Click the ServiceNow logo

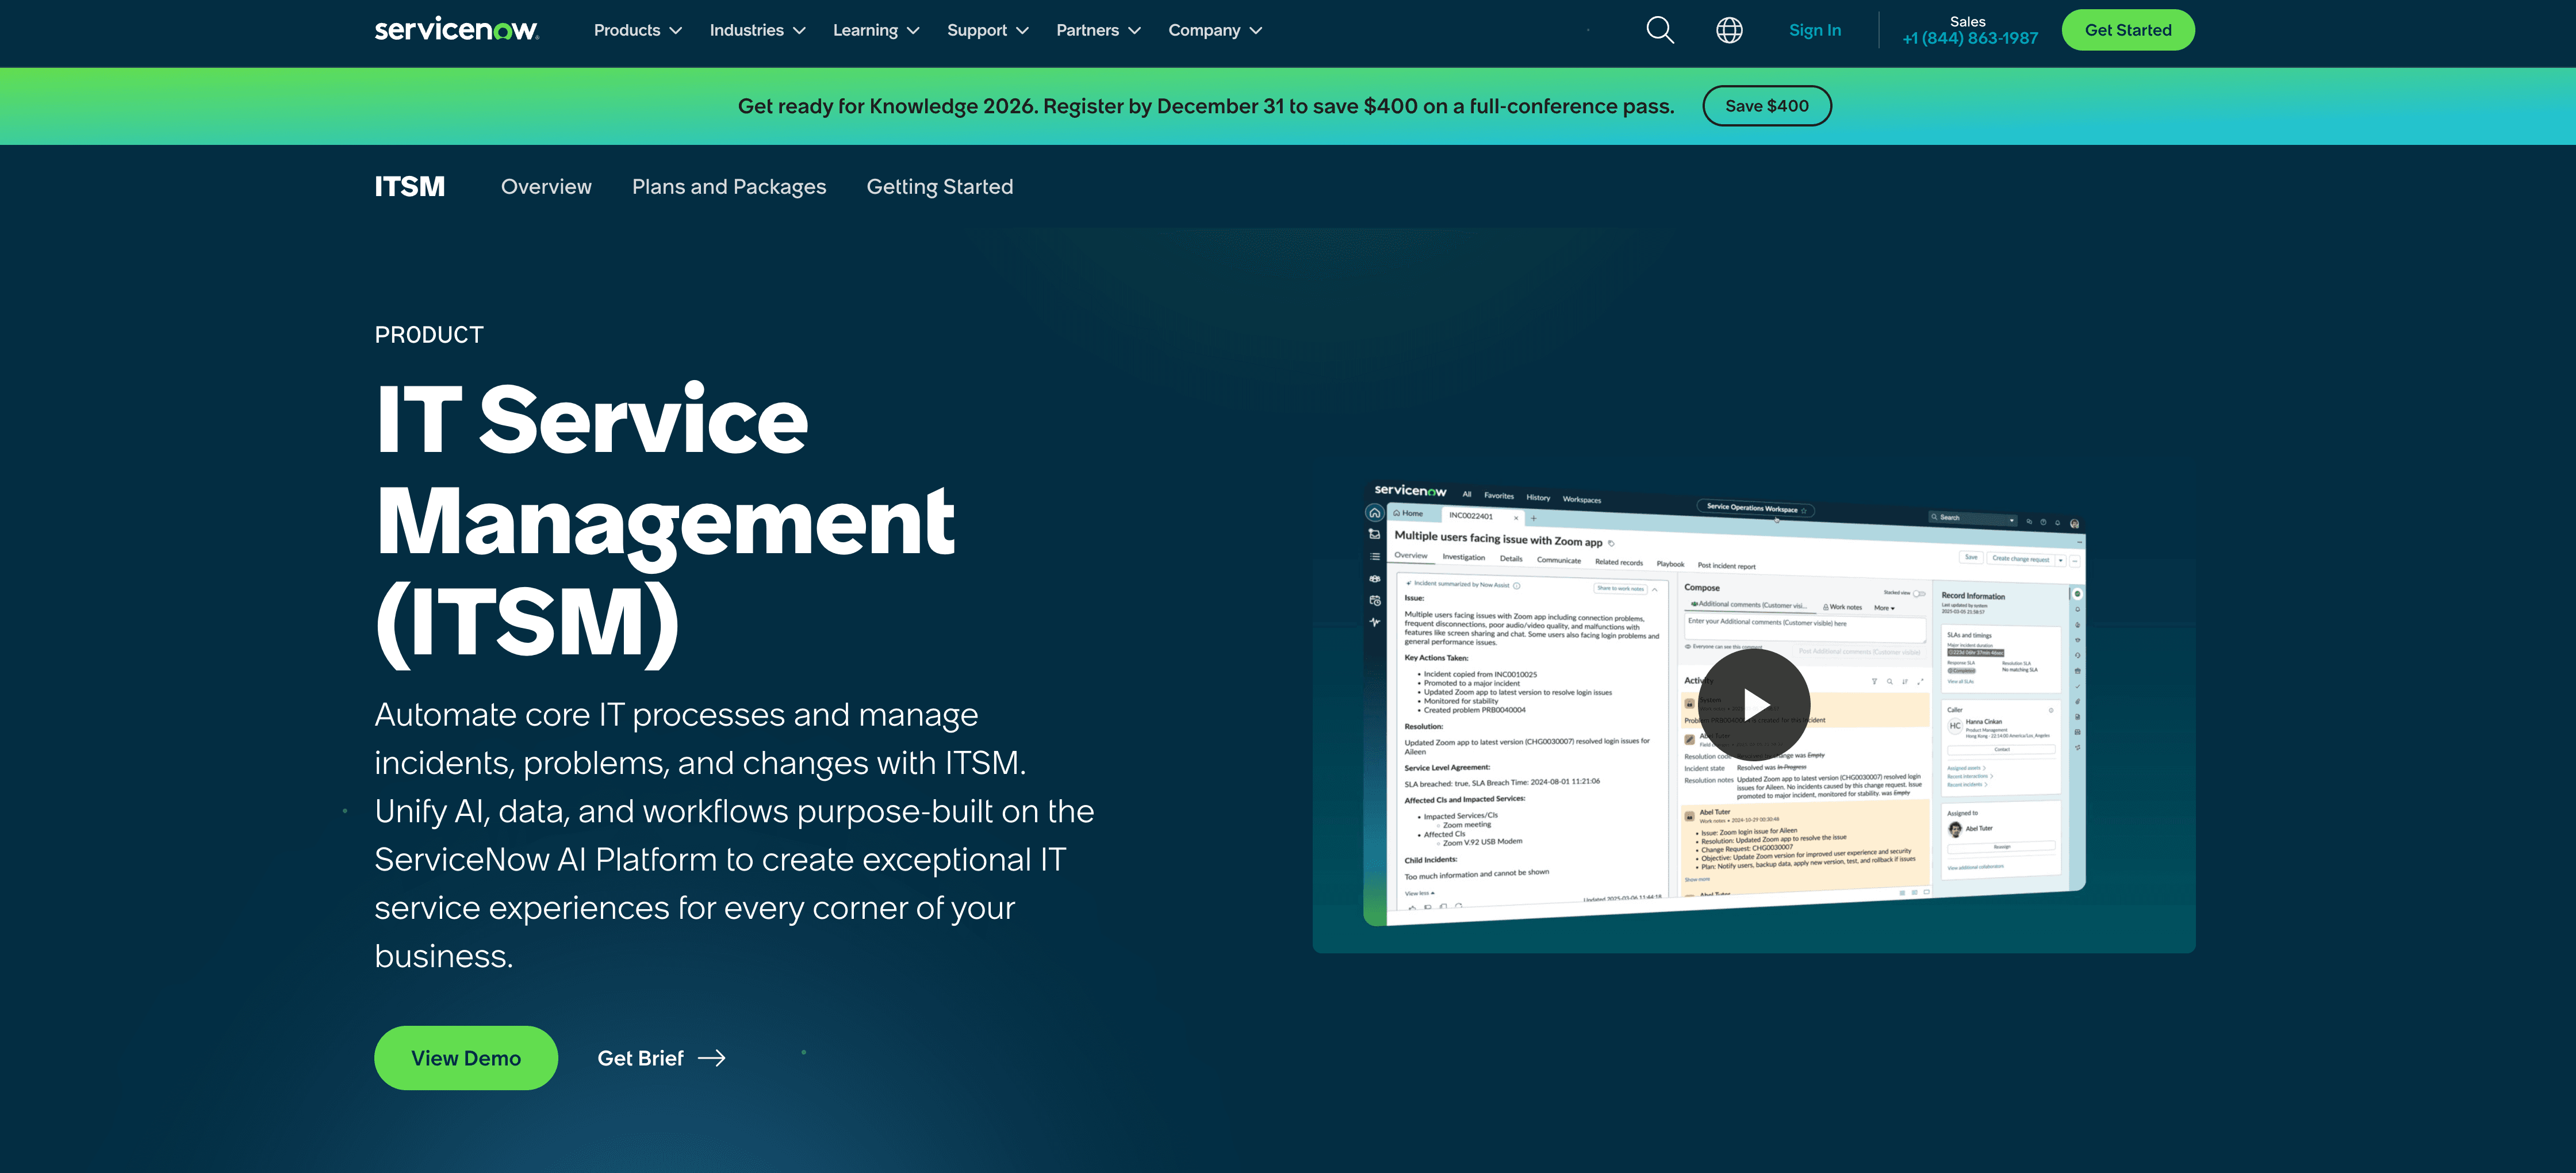[457, 30]
